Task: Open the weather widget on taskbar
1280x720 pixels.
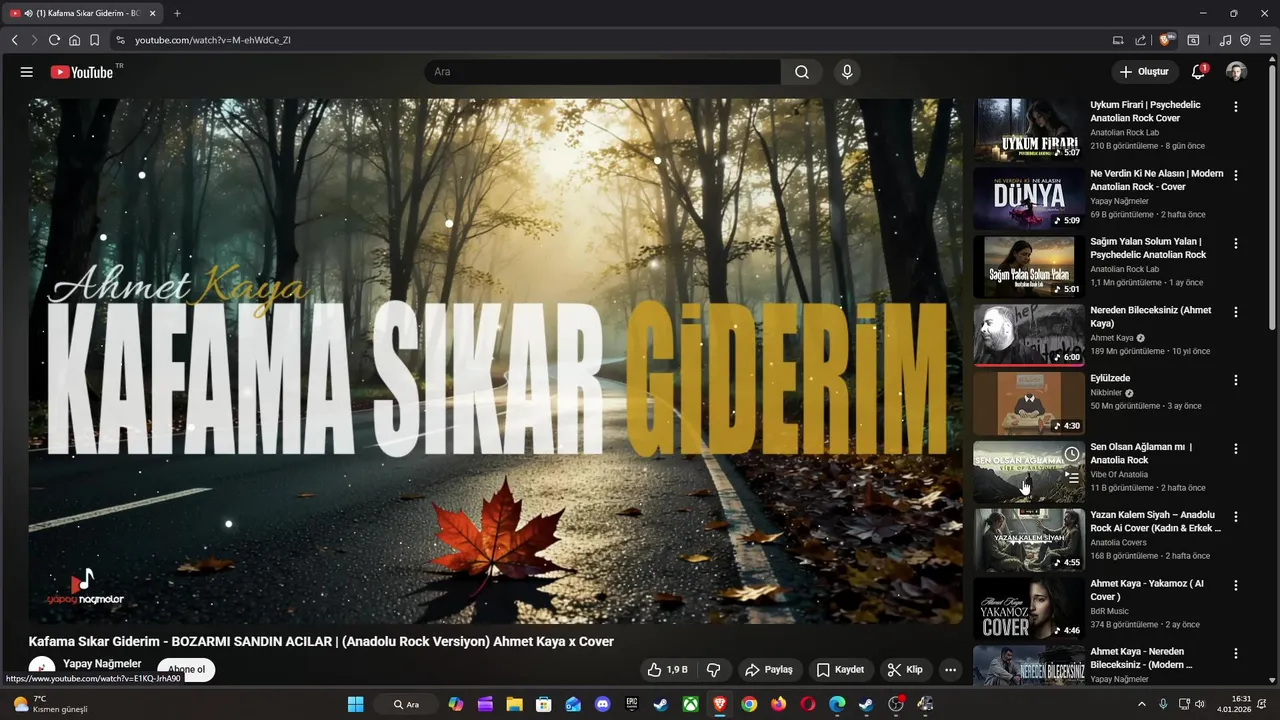Action: coord(50,704)
